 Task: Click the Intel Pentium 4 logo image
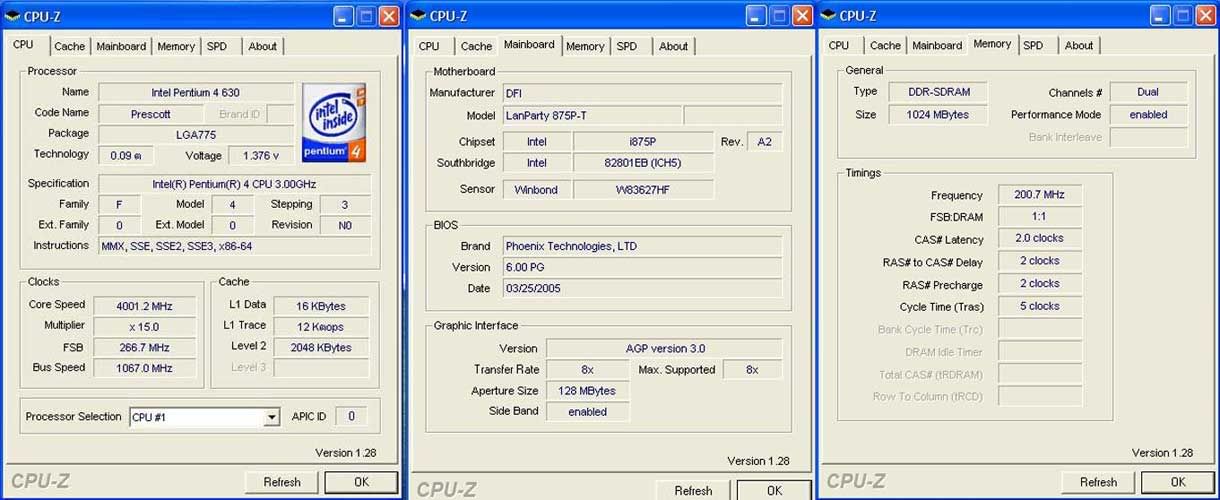click(x=334, y=123)
